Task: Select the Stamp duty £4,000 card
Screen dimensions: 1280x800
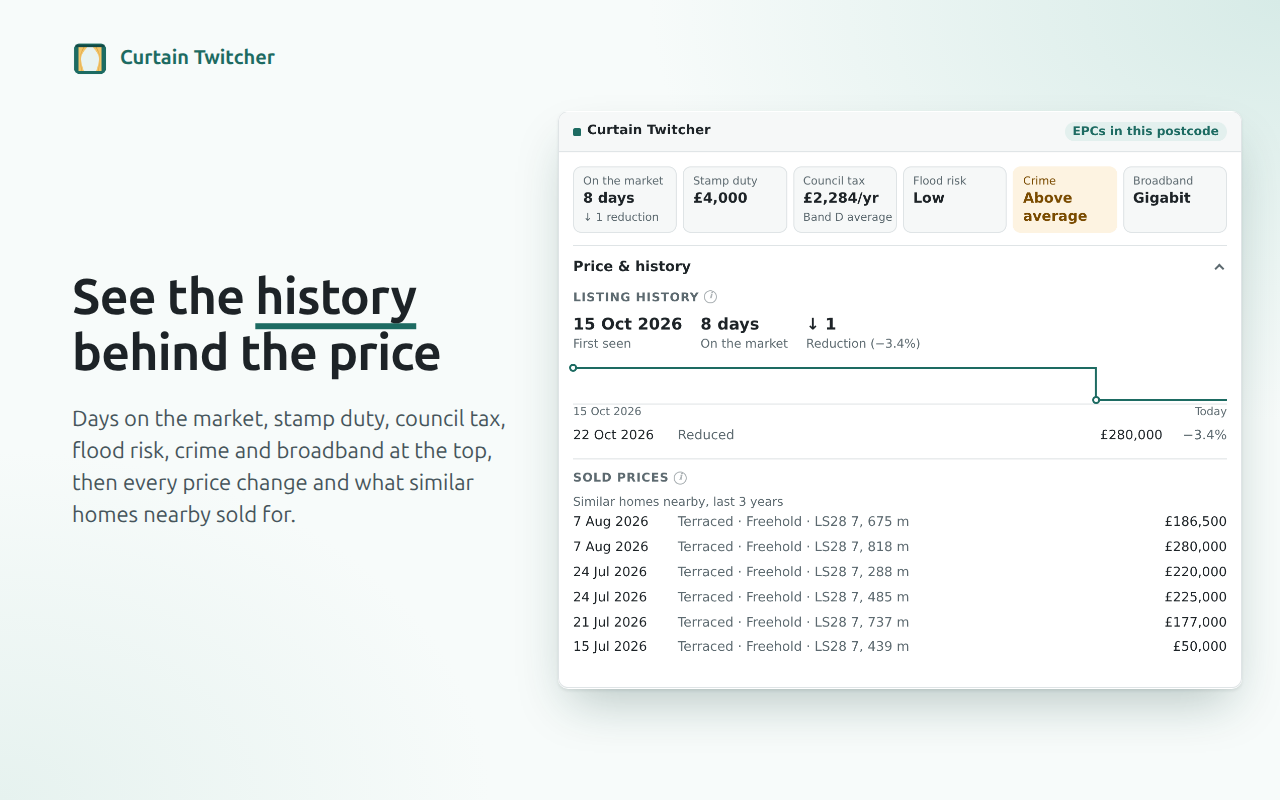Action: point(735,199)
